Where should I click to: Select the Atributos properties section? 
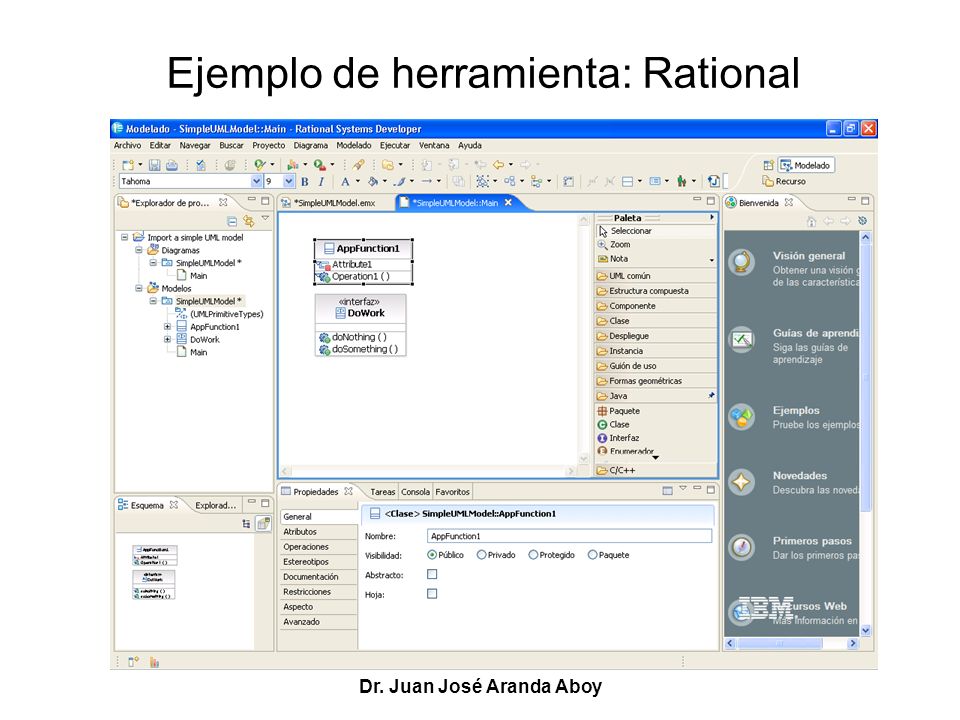pyautogui.click(x=318, y=532)
